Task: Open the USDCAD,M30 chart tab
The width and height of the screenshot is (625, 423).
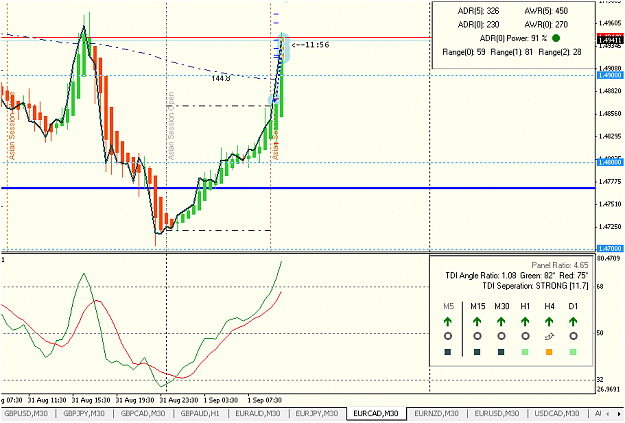Action: (x=557, y=413)
